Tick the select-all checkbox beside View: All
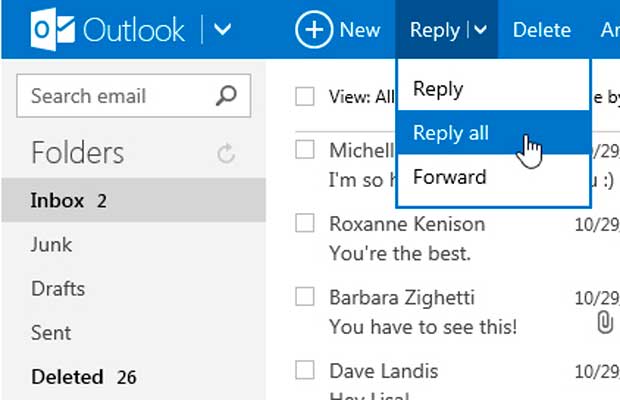 pos(305,96)
